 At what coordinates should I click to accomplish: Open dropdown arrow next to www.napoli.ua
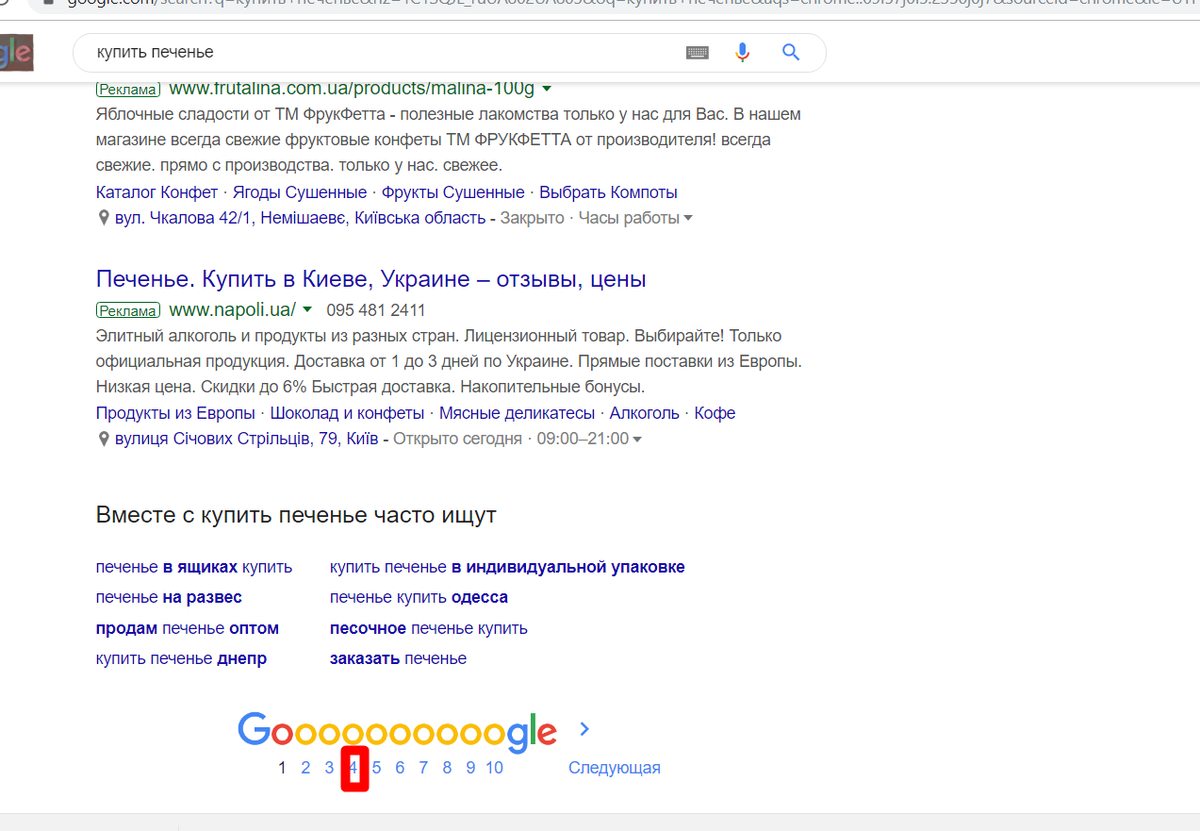(307, 310)
